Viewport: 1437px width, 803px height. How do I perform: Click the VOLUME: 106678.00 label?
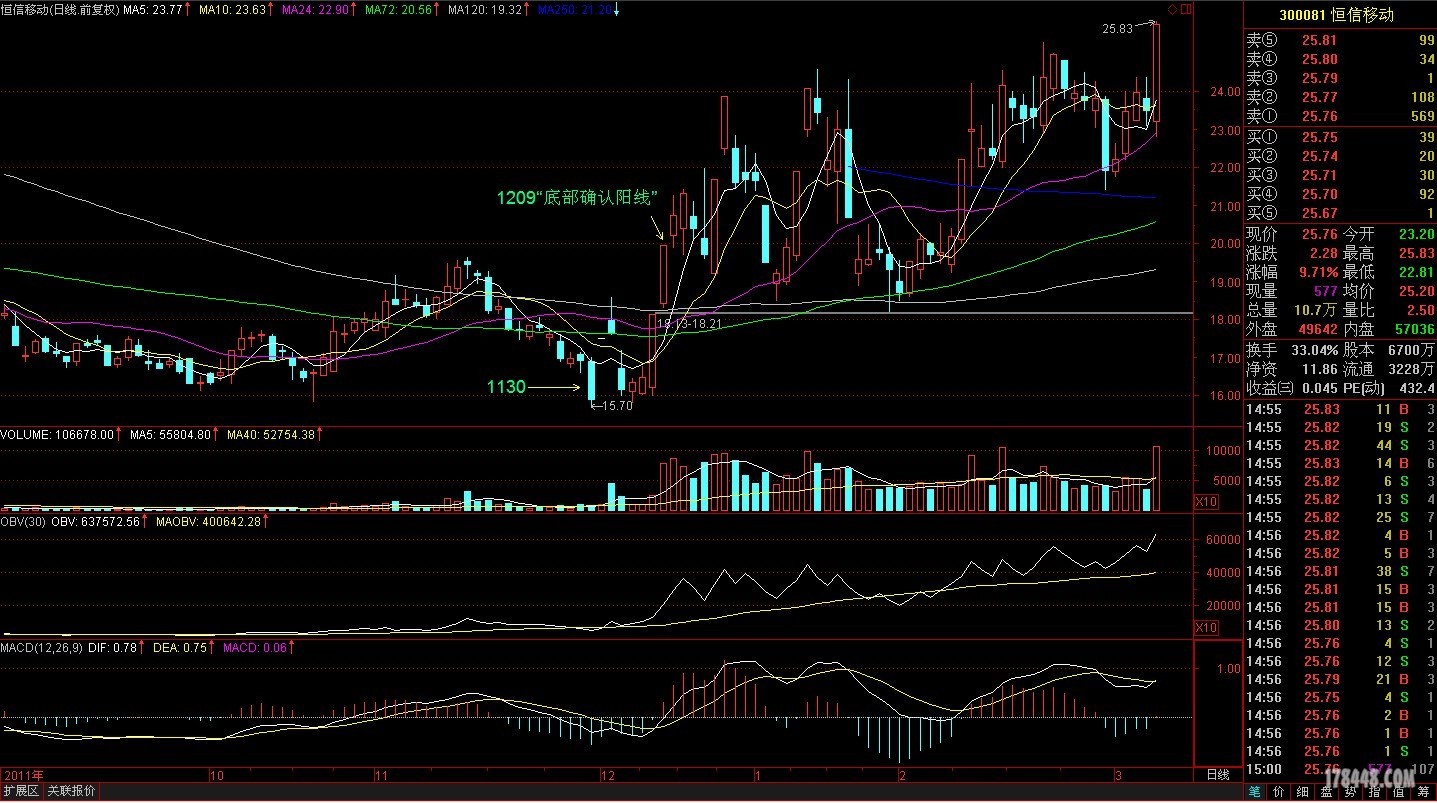57,435
